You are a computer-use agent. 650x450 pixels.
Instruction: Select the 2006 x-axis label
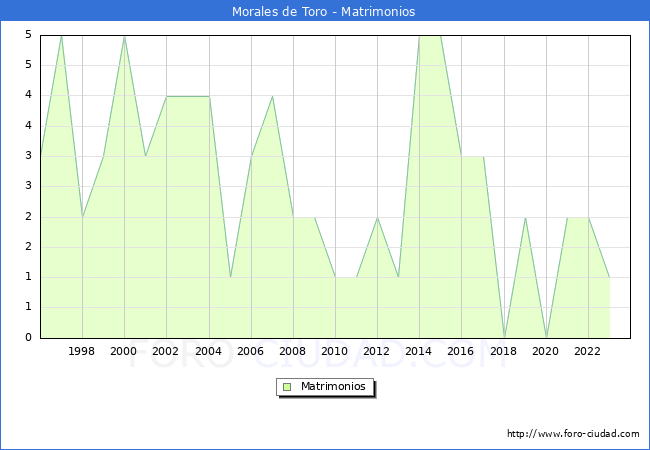tap(250, 351)
